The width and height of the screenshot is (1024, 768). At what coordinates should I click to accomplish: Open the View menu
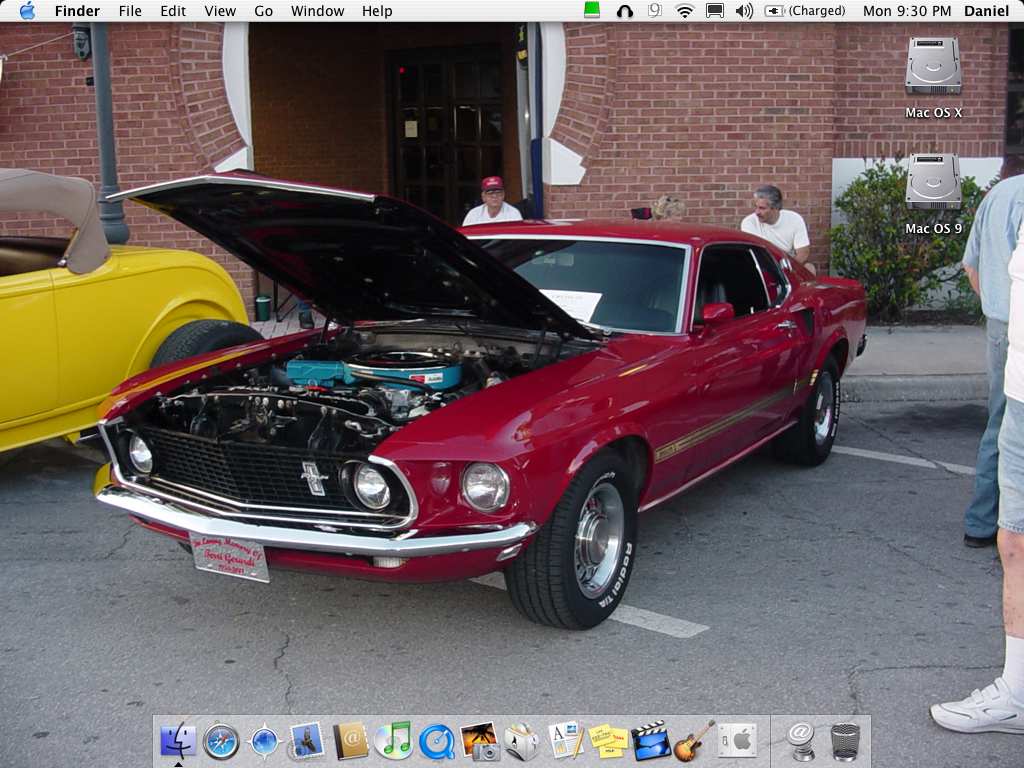(x=220, y=11)
